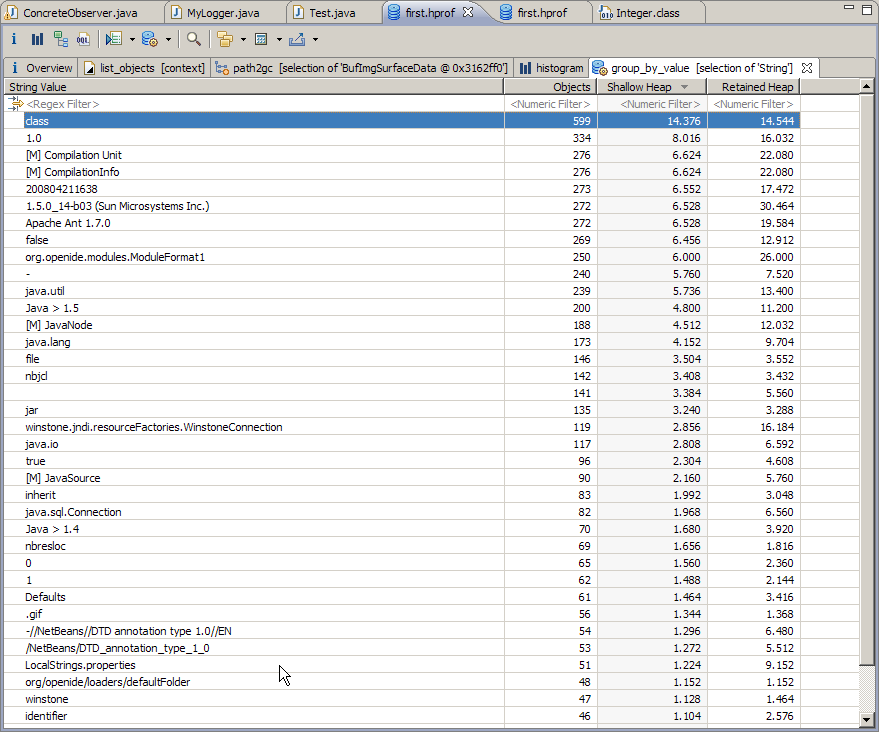Select the '200804211638' row
The width and height of the screenshot is (879, 732).
[402, 189]
